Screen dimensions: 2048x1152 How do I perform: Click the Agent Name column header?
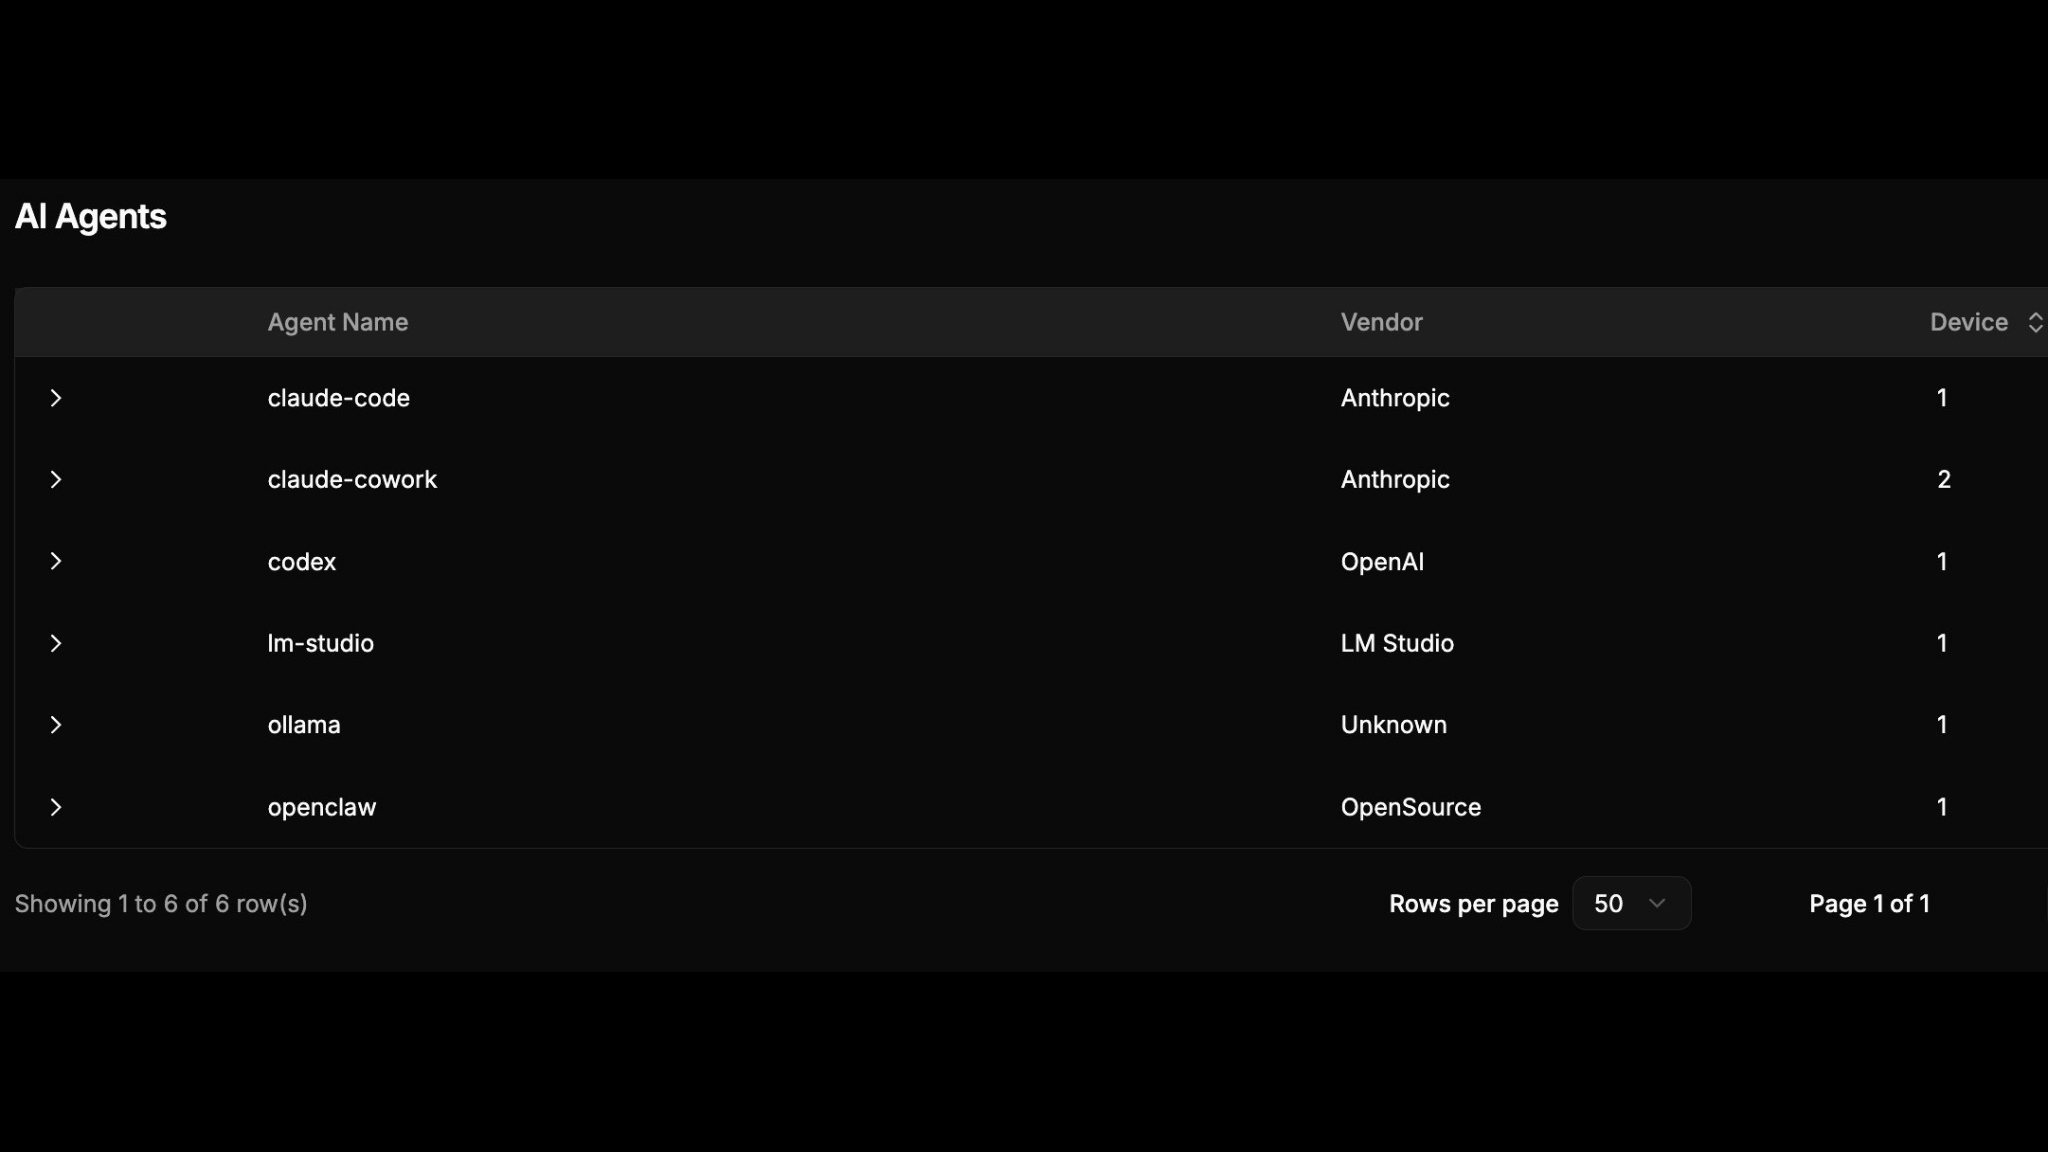337,322
